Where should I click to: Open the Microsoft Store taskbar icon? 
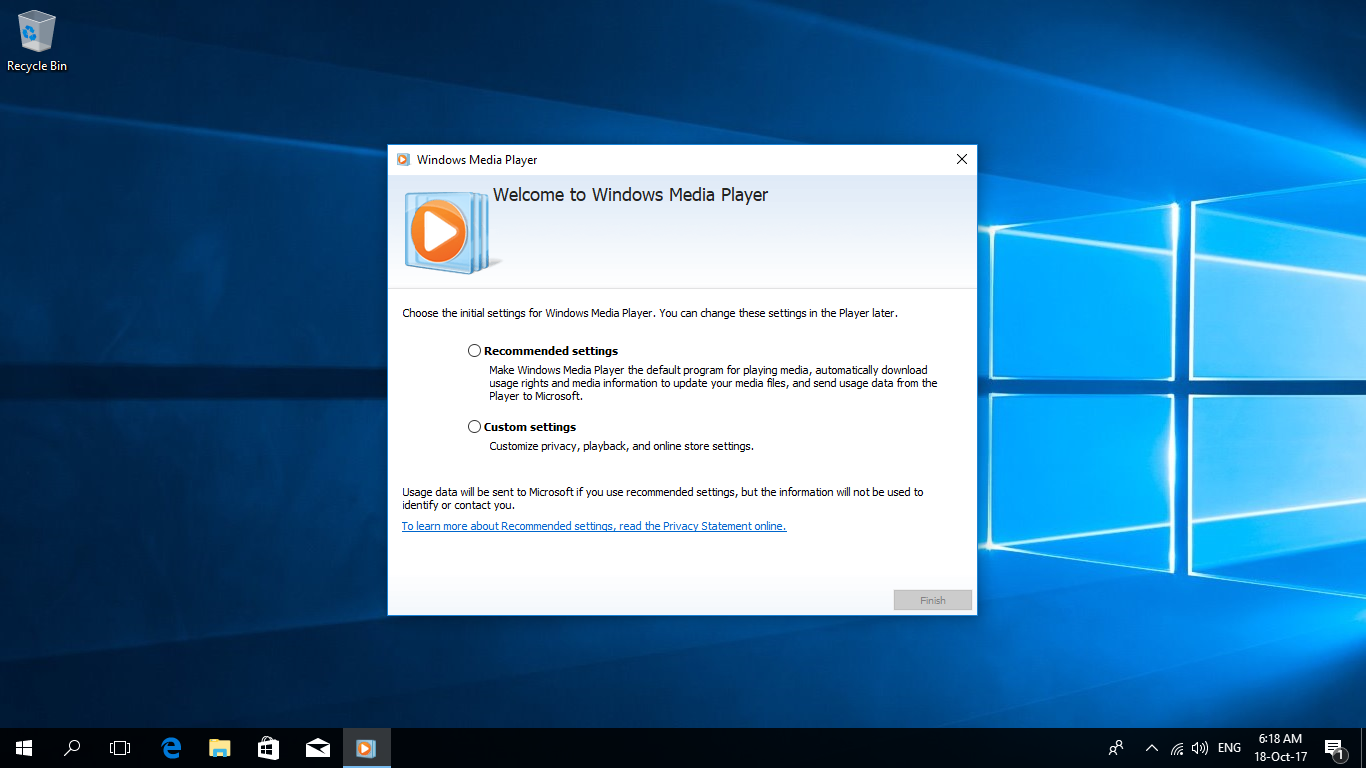(x=268, y=748)
